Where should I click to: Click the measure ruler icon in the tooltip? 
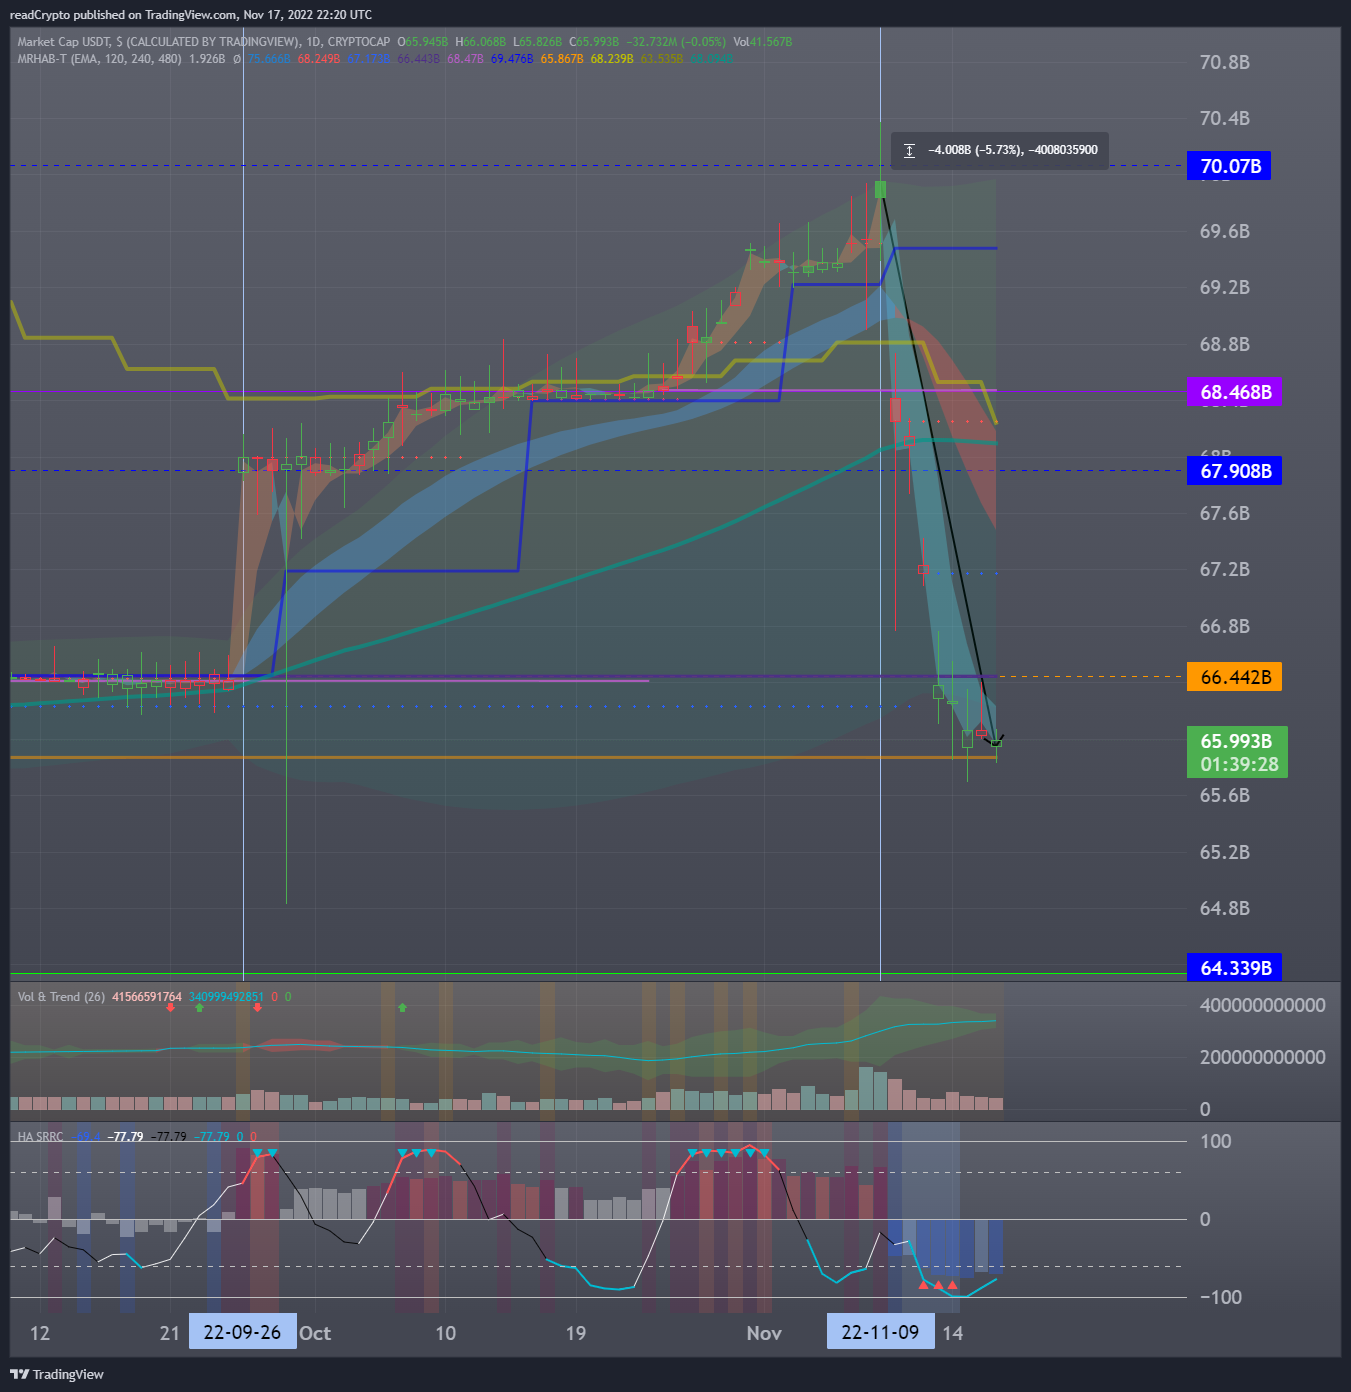coord(909,150)
